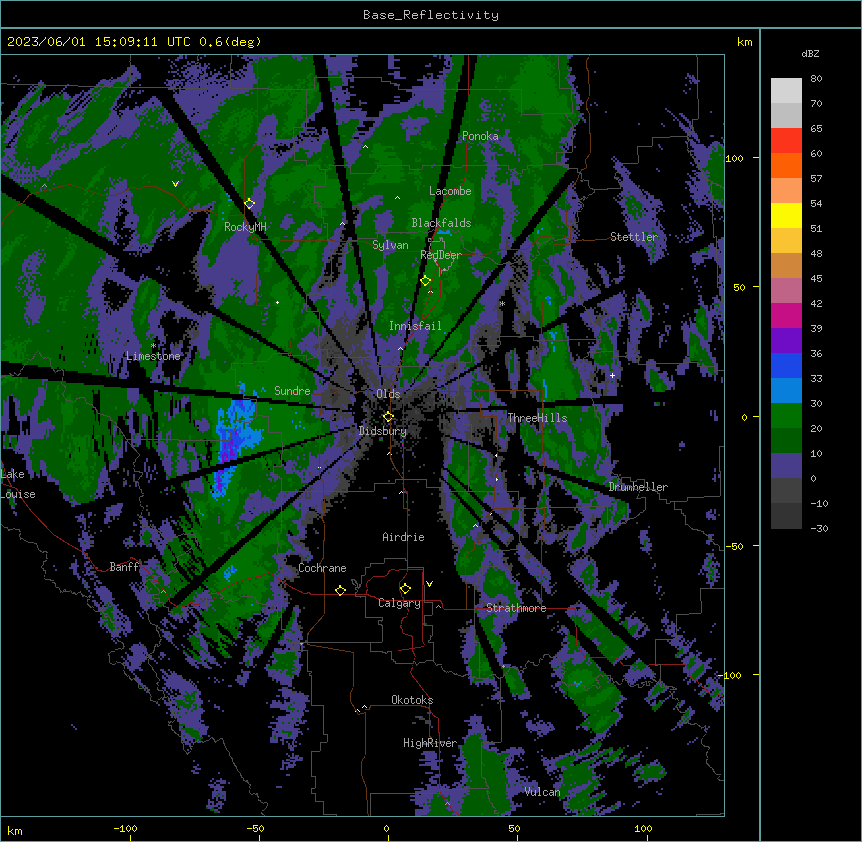Click the Okotoks label
Image resolution: width=862 pixels, height=842 pixels.
[x=412, y=700]
